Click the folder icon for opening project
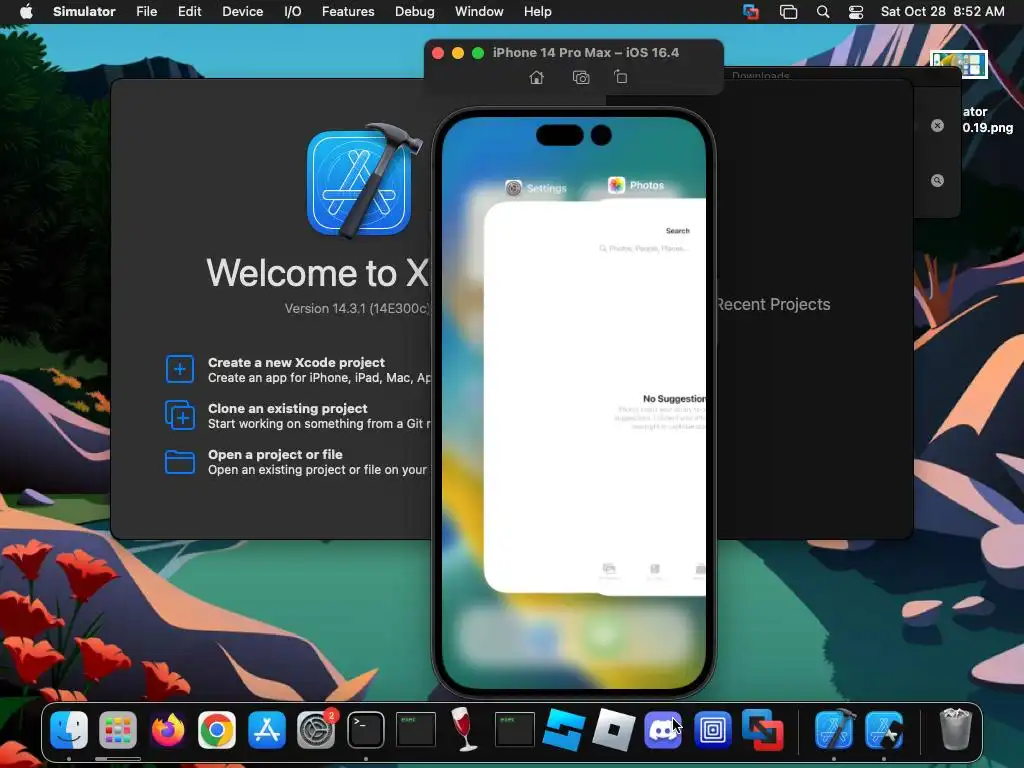Viewport: 1024px width, 768px height. pos(180,462)
